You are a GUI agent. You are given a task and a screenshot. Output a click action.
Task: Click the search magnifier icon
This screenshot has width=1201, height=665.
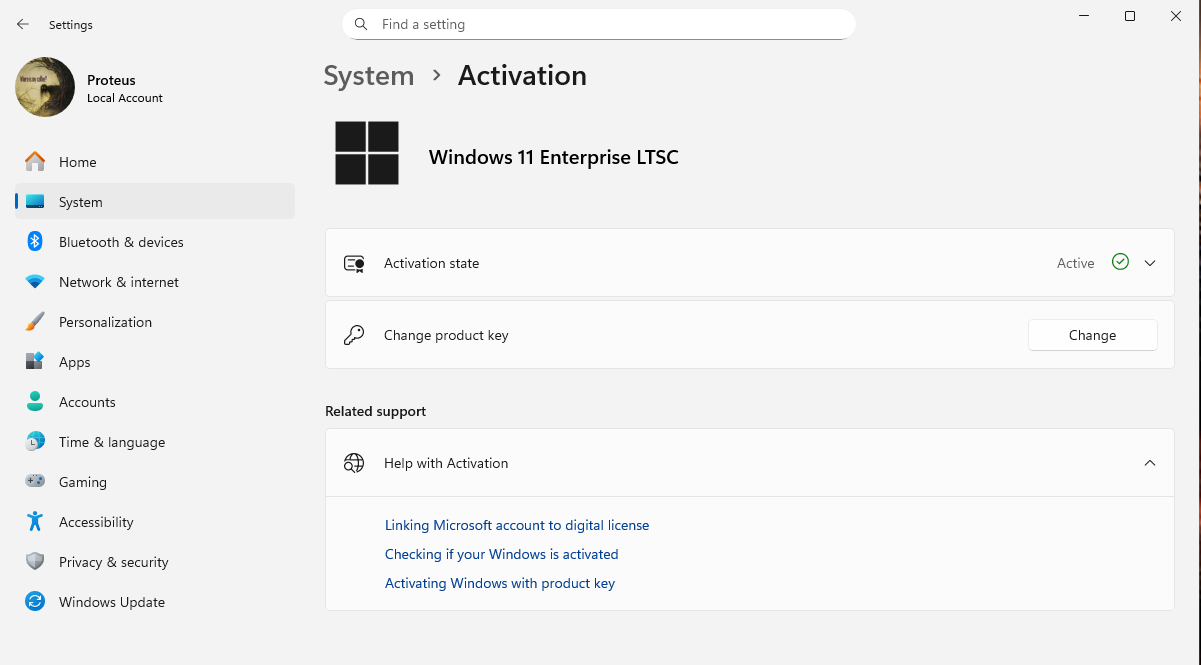(361, 24)
